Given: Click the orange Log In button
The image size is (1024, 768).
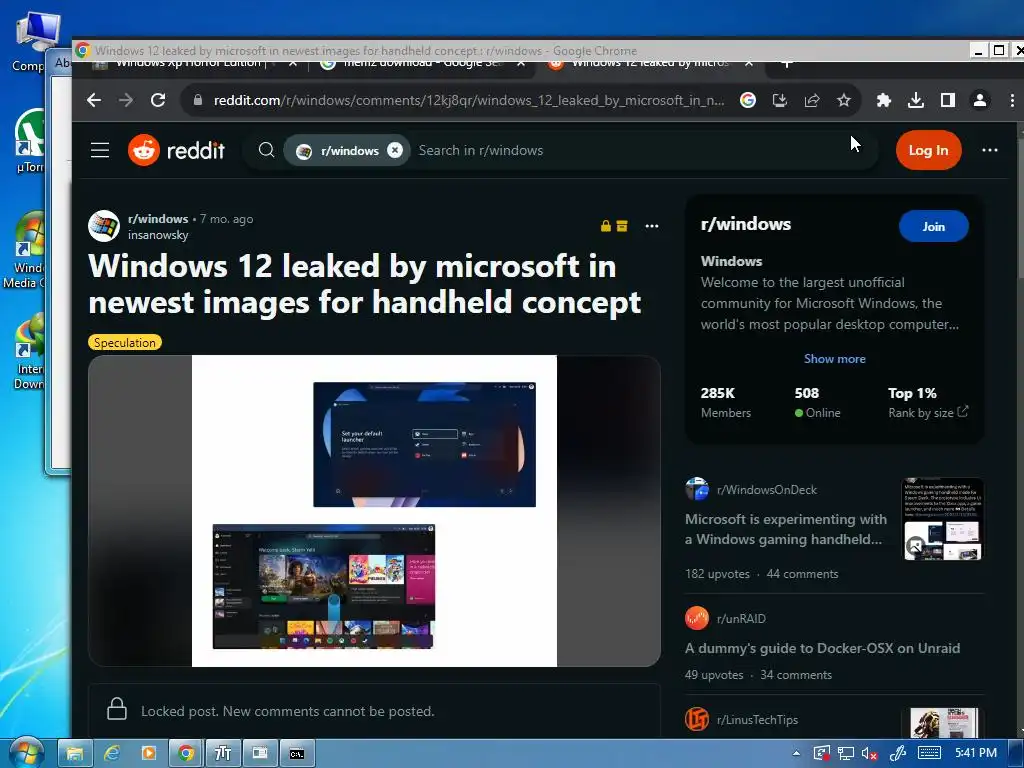Looking at the screenshot, I should coord(928,150).
